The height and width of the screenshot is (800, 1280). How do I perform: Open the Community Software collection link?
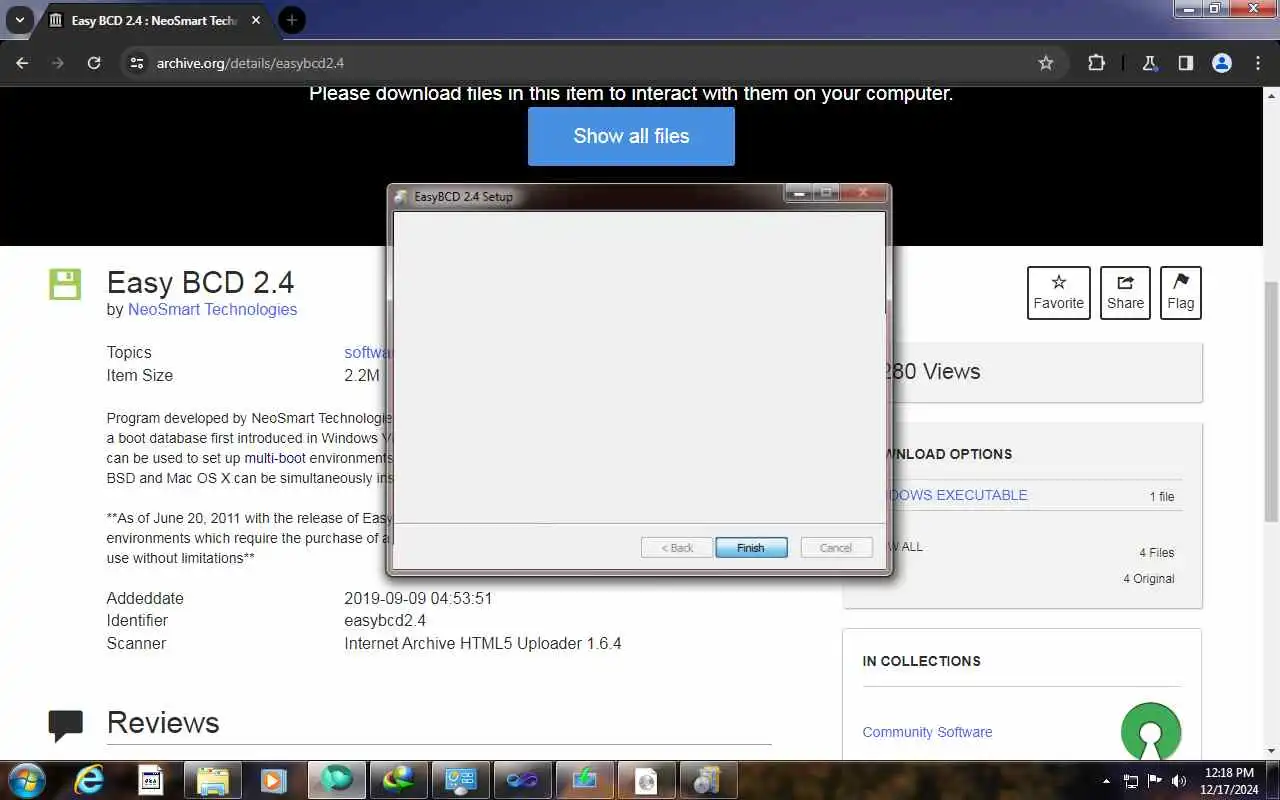(927, 732)
